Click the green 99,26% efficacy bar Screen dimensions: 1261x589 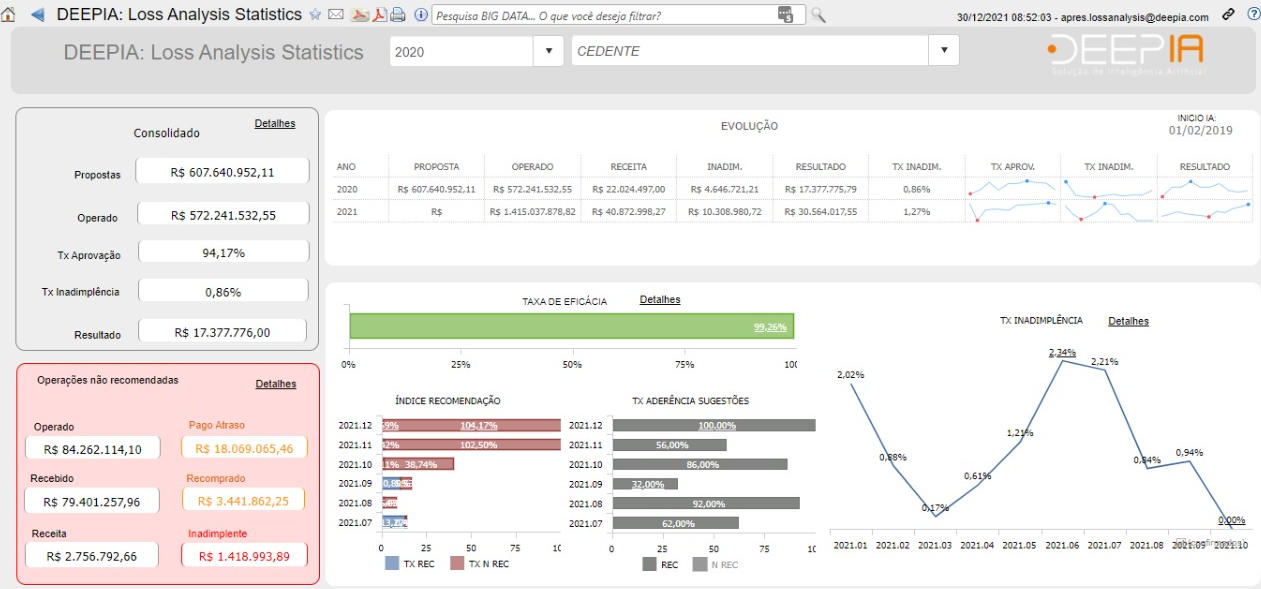(x=570, y=327)
